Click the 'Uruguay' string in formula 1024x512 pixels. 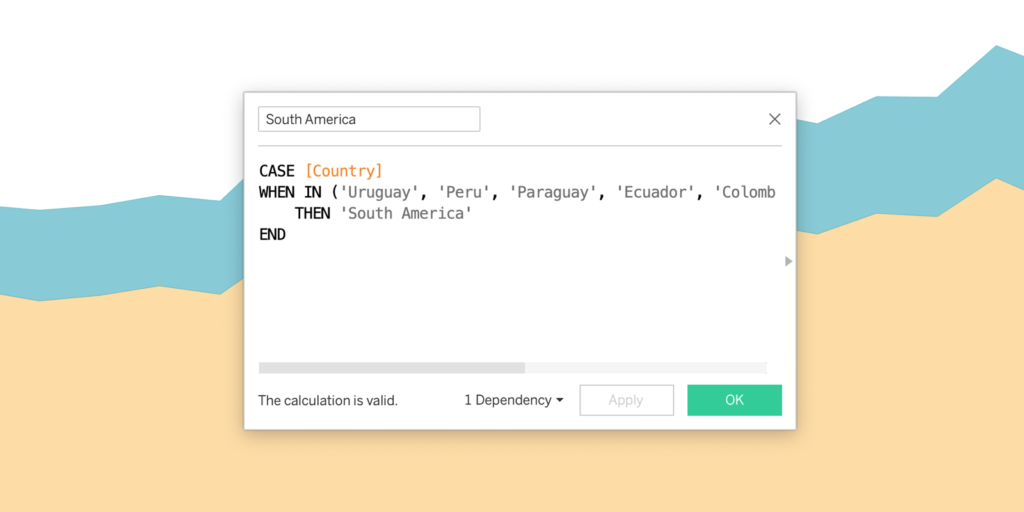pos(379,193)
